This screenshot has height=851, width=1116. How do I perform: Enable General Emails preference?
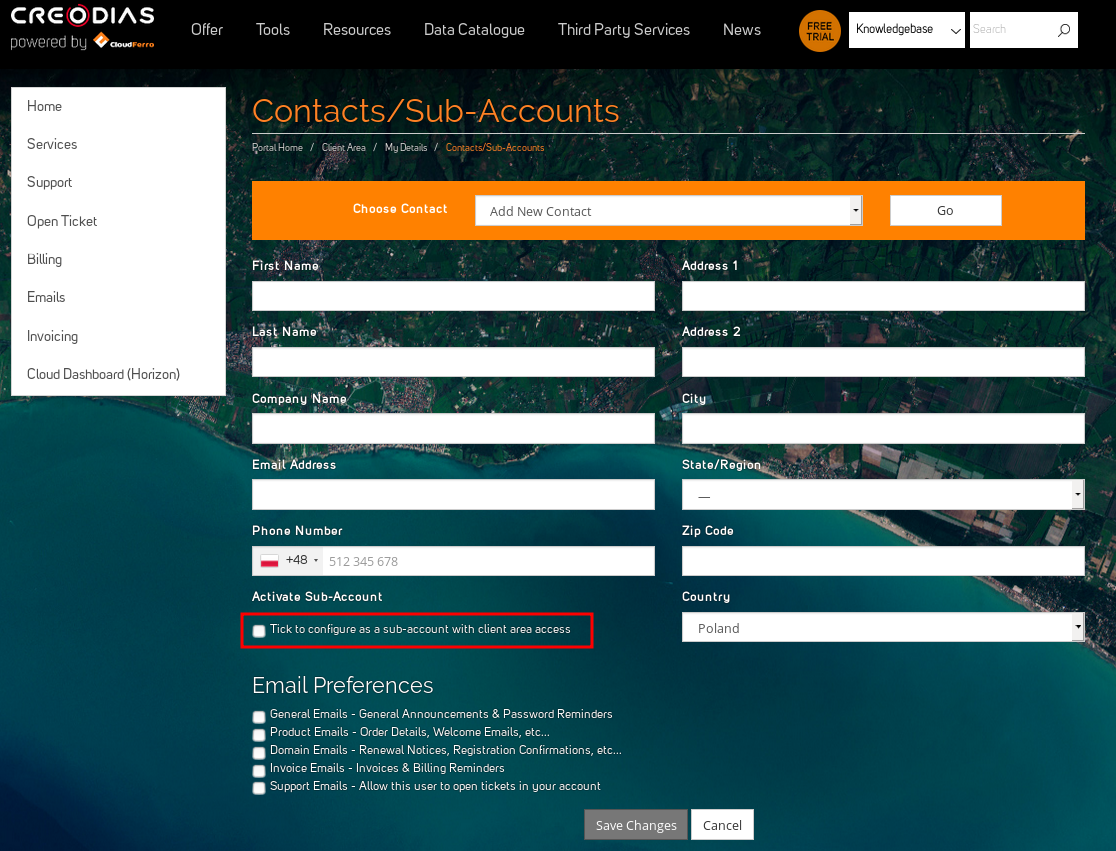tap(259, 717)
